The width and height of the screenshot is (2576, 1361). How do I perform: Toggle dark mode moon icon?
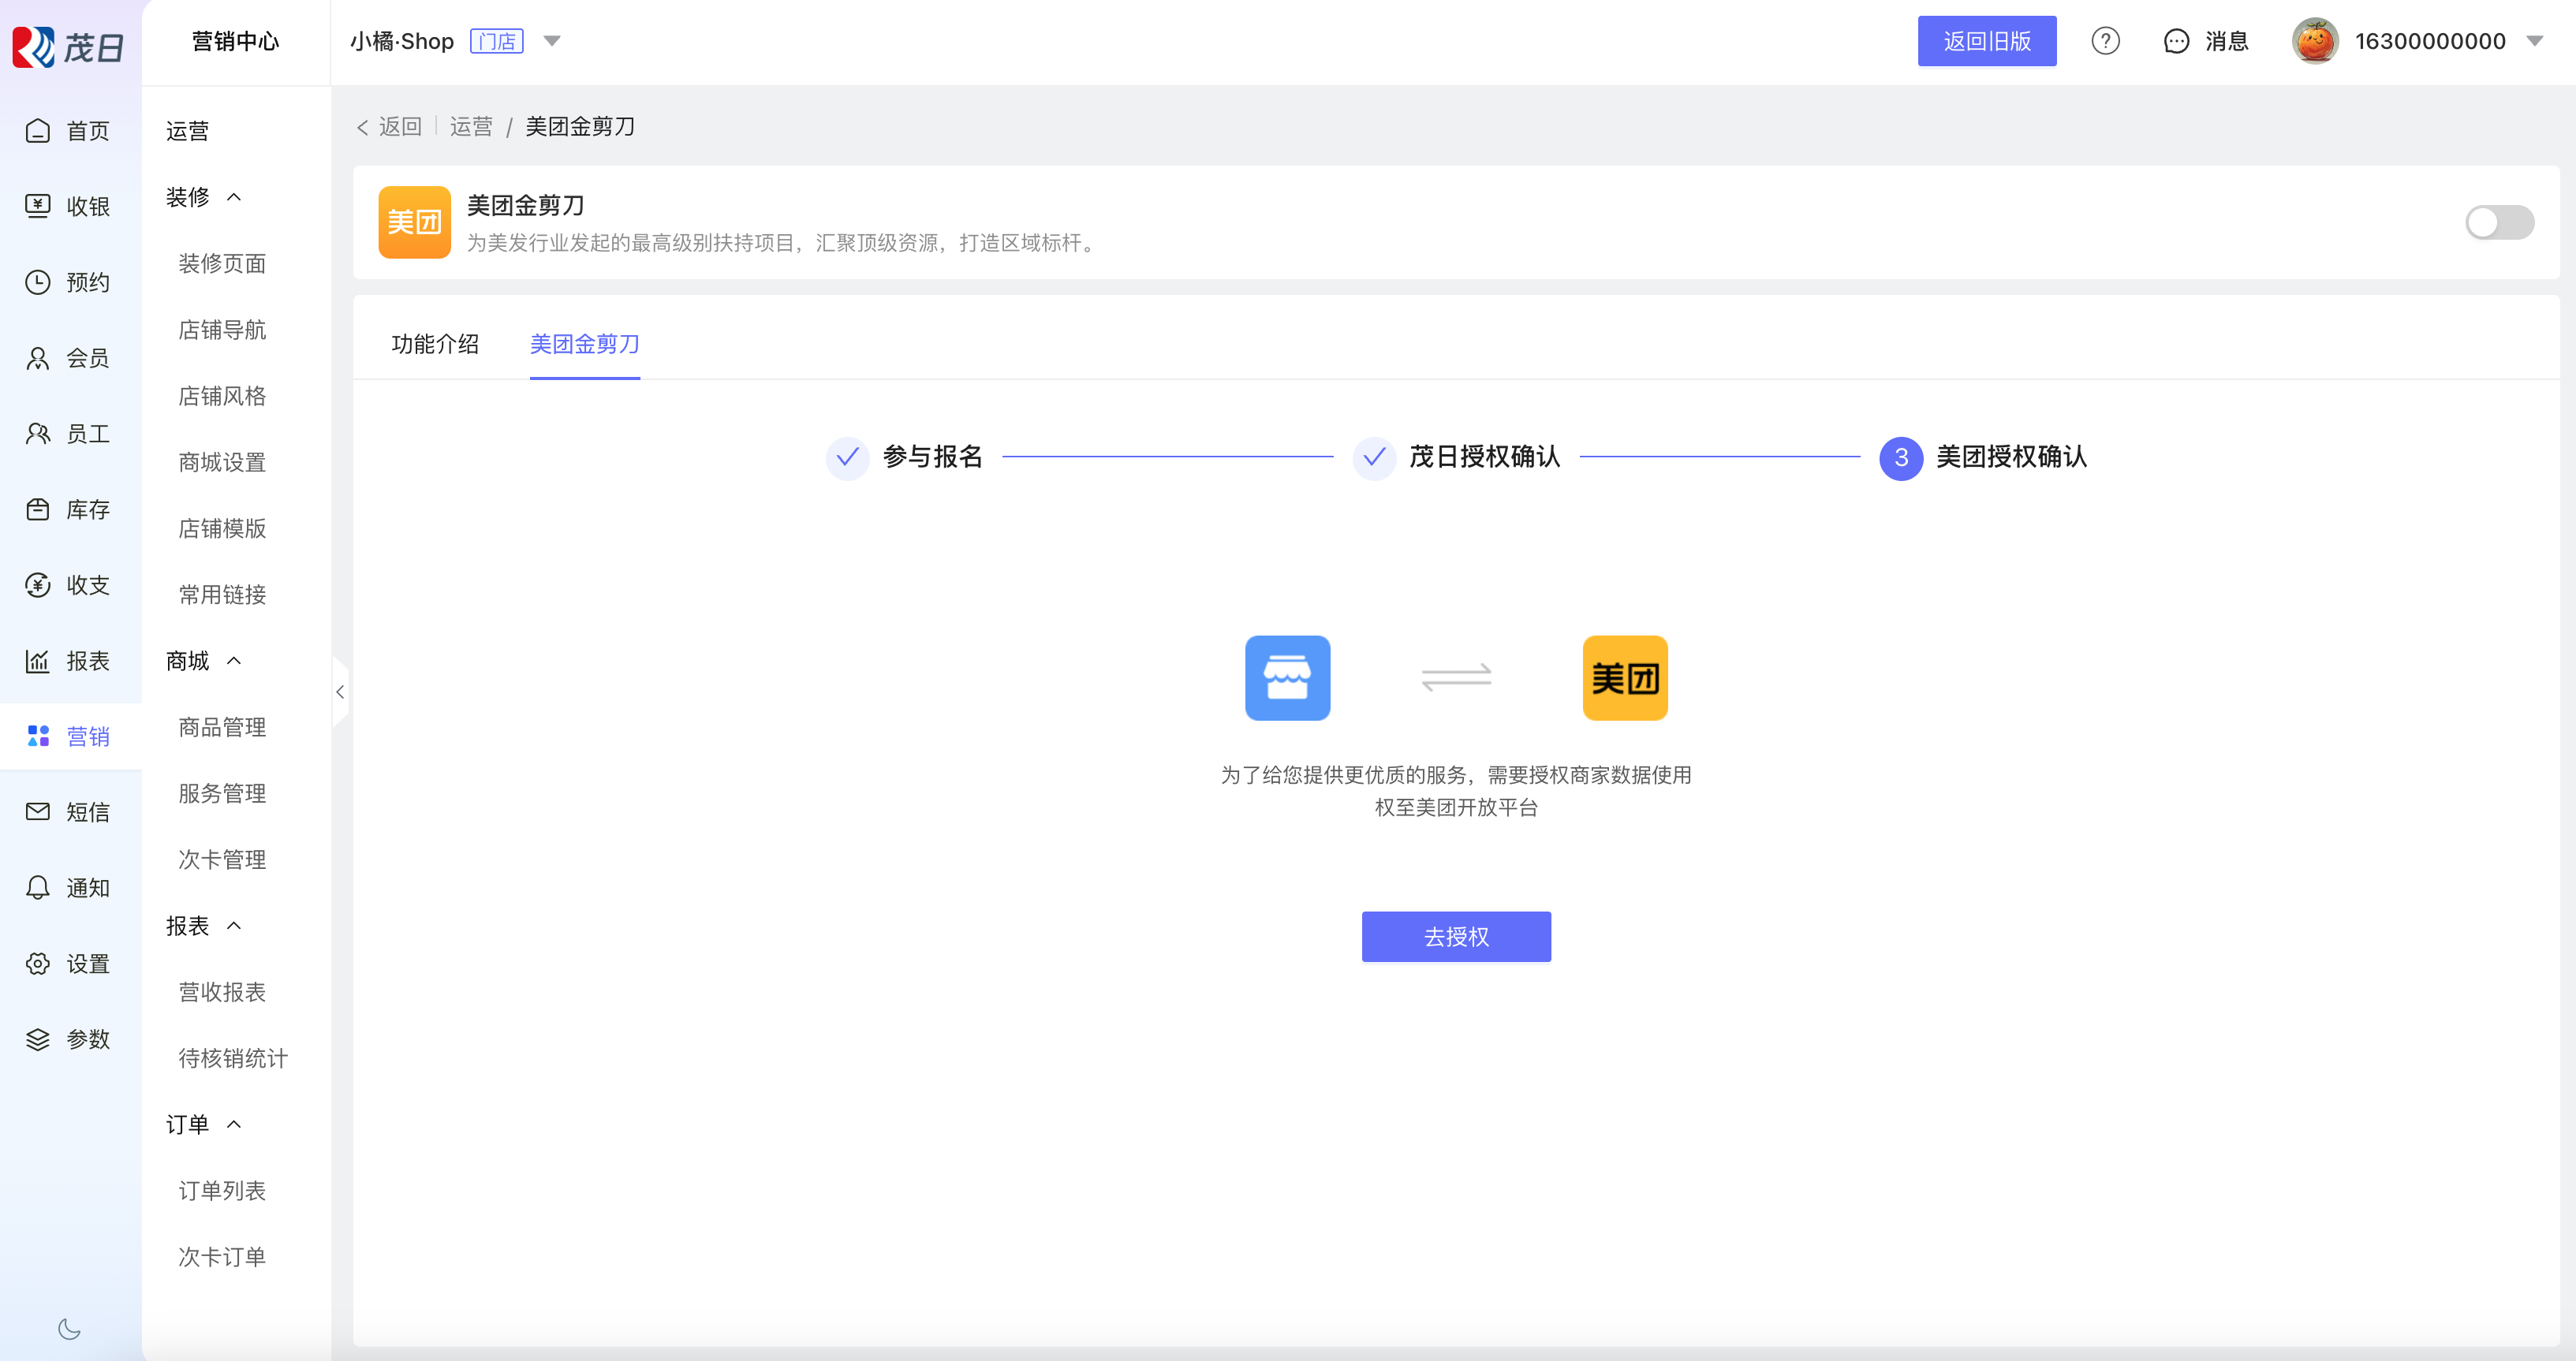pyautogui.click(x=69, y=1329)
